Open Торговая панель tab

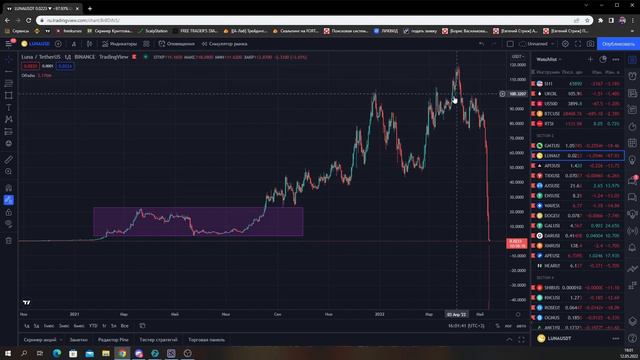click(207, 340)
